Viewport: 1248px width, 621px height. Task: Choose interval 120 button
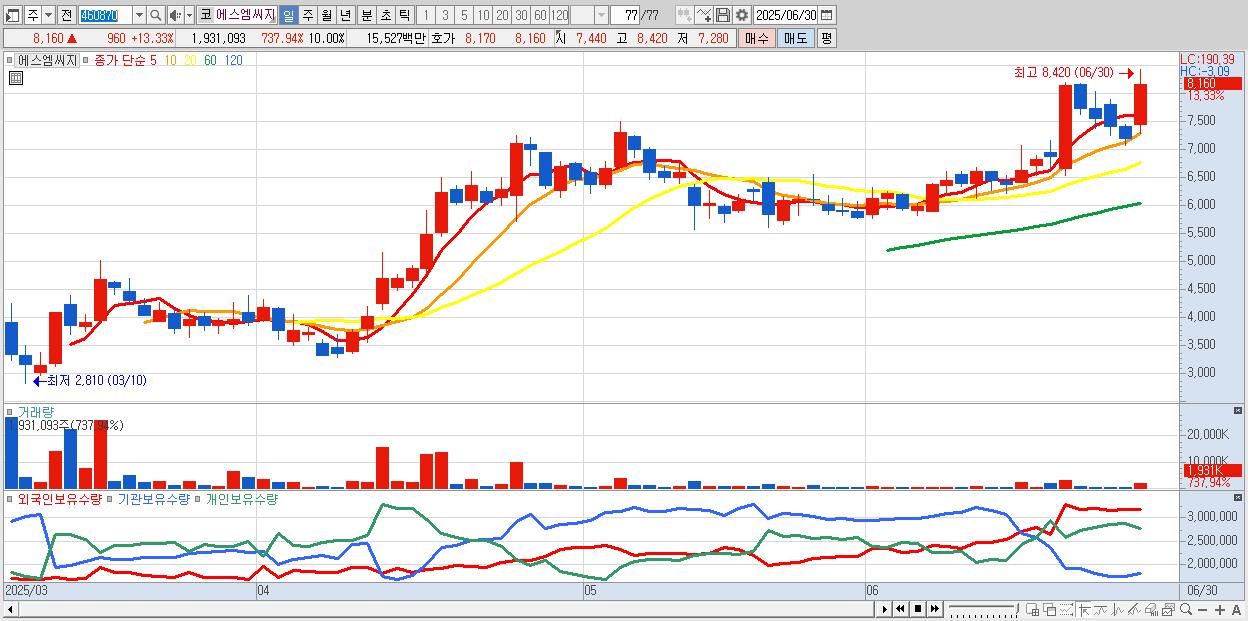point(560,16)
